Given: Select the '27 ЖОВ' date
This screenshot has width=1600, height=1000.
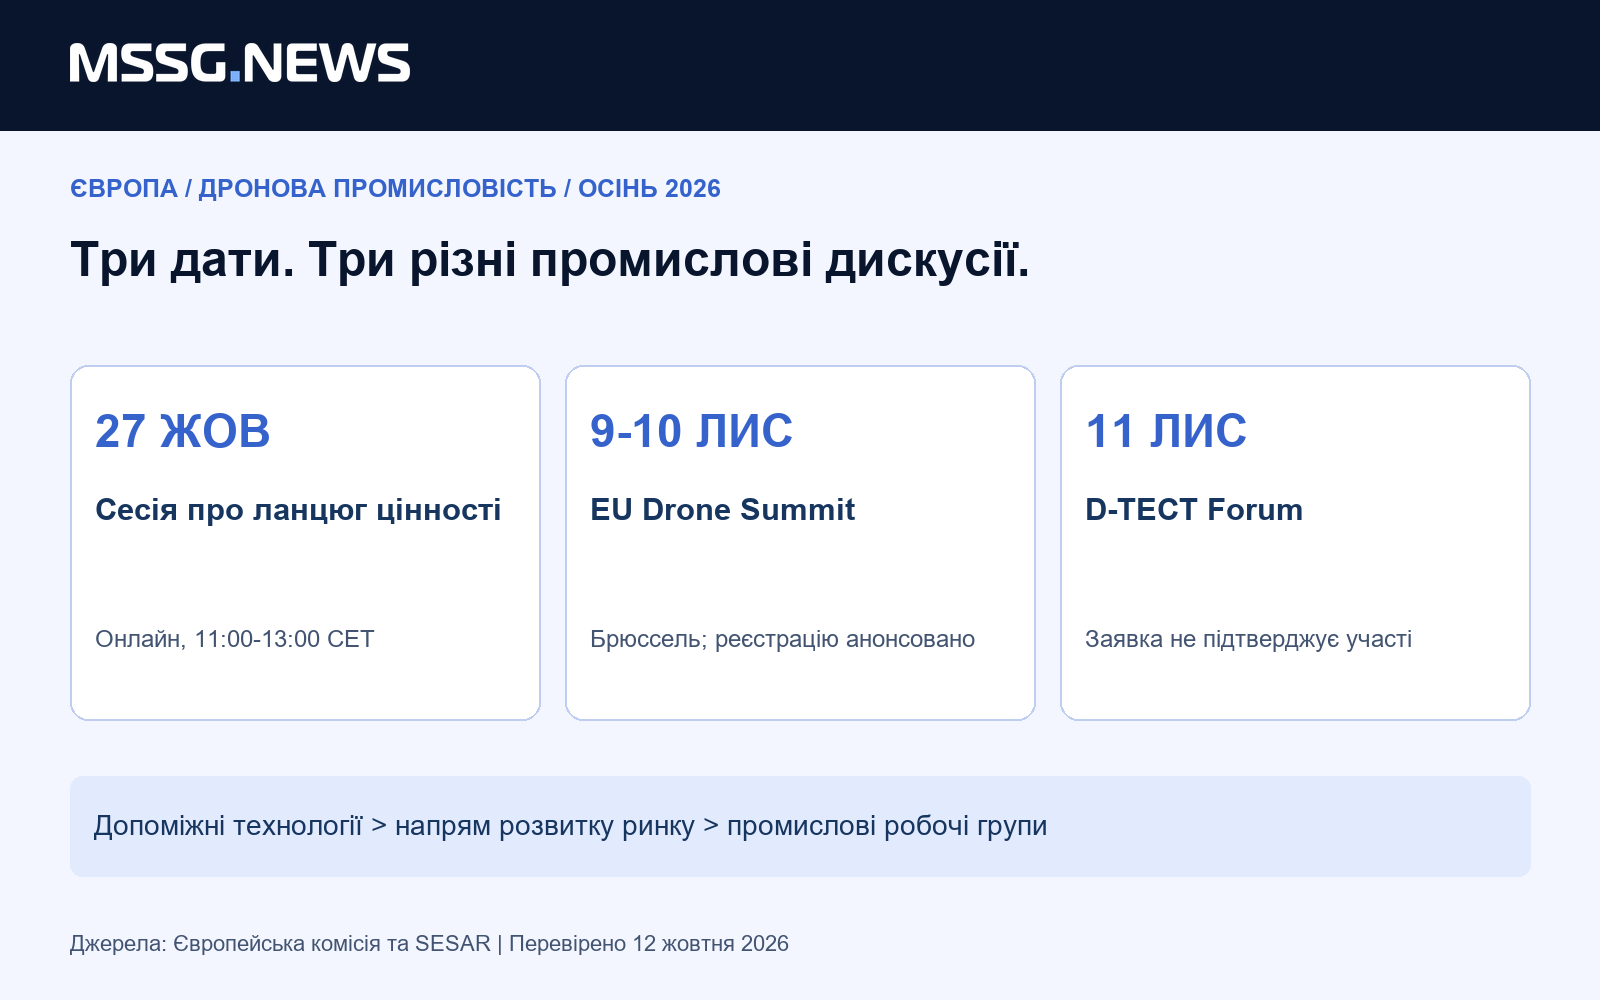Looking at the screenshot, I should coord(183,431).
